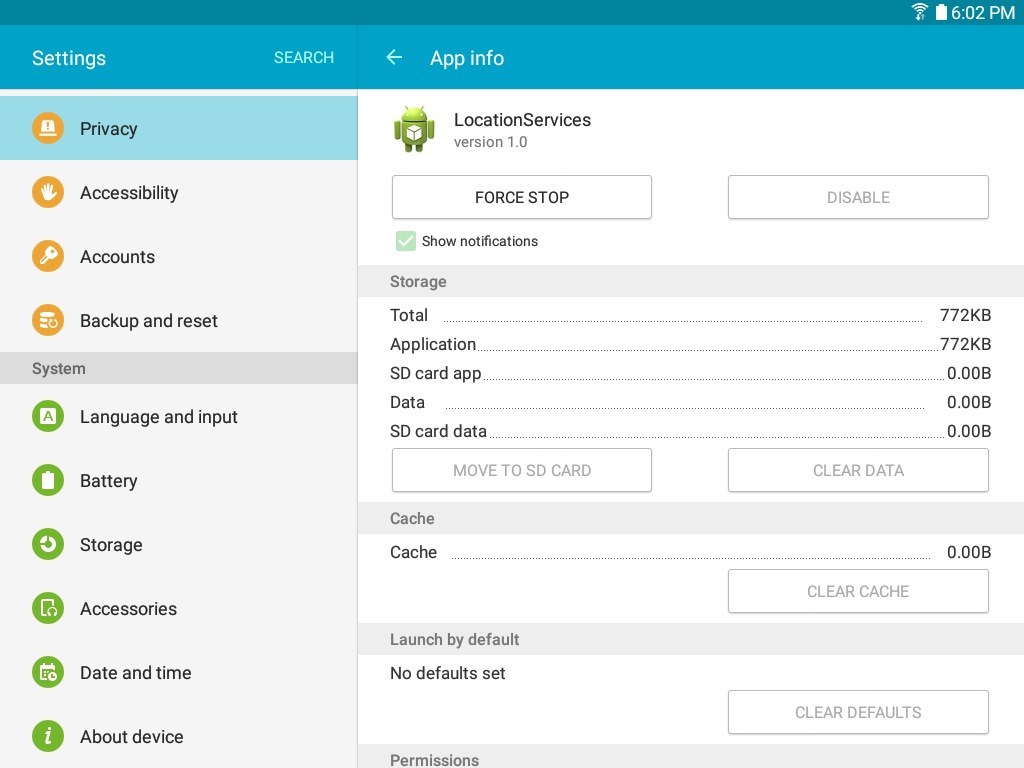Image resolution: width=1024 pixels, height=768 pixels.
Task: Select the Battery icon
Action: click(48, 480)
